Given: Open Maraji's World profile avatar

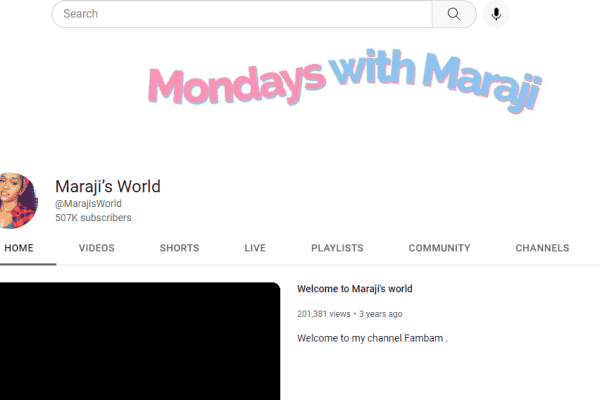Looking at the screenshot, I should pos(19,201).
